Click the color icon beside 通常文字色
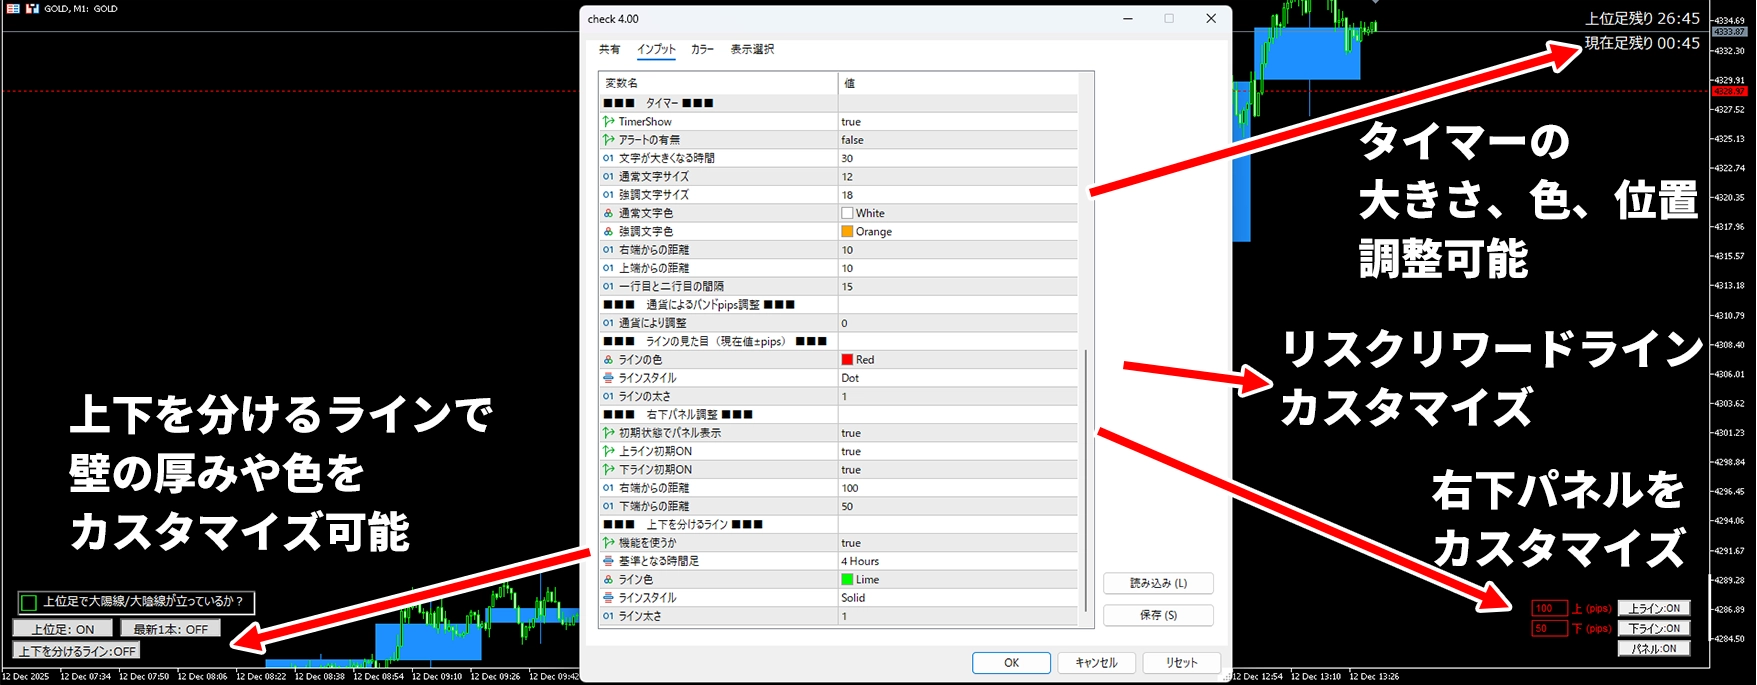This screenshot has height=685, width=1757. (x=608, y=213)
